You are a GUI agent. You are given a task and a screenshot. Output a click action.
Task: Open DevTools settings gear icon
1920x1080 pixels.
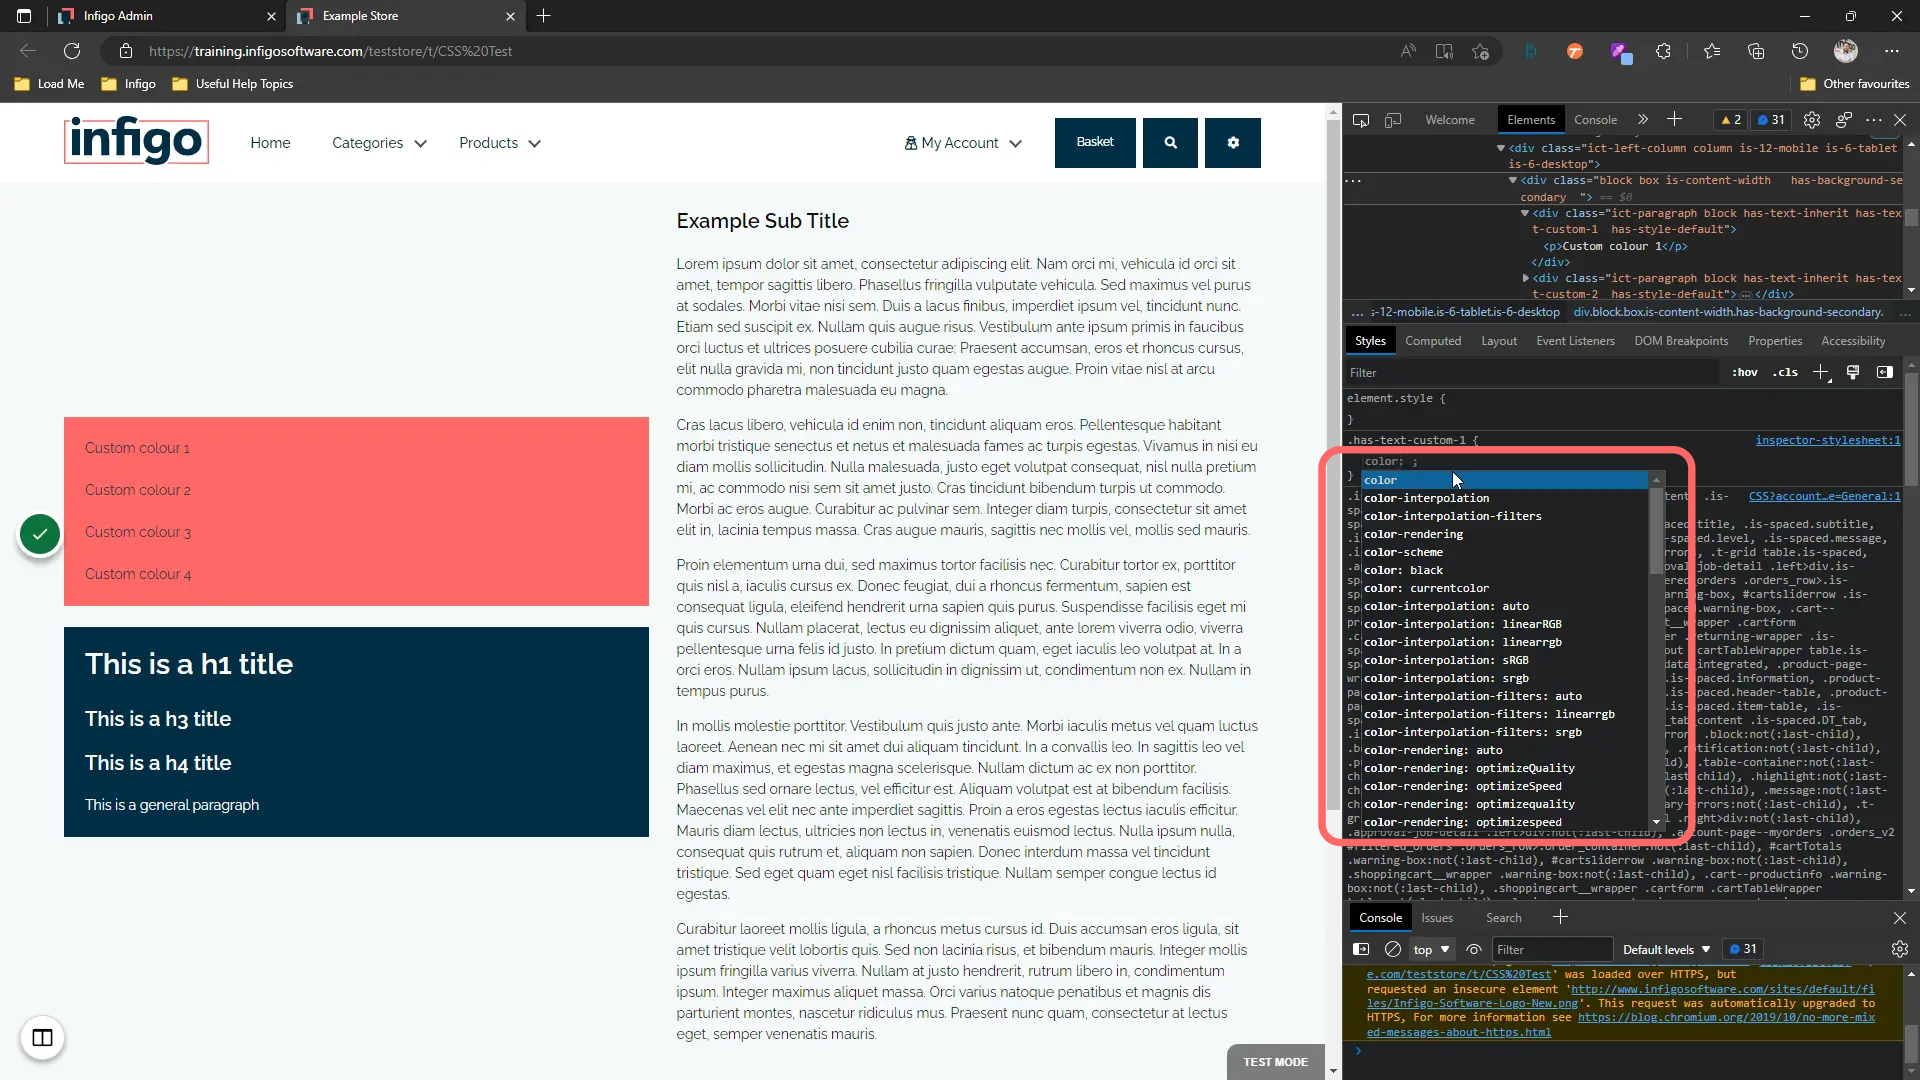click(x=1811, y=120)
